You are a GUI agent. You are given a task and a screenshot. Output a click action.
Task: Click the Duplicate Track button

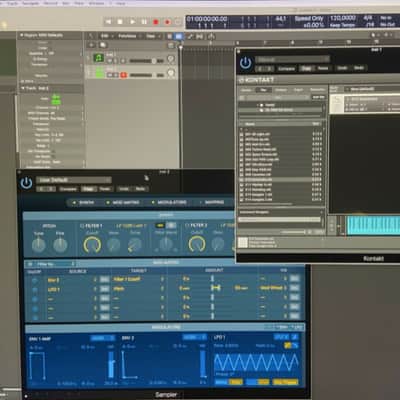103,45
